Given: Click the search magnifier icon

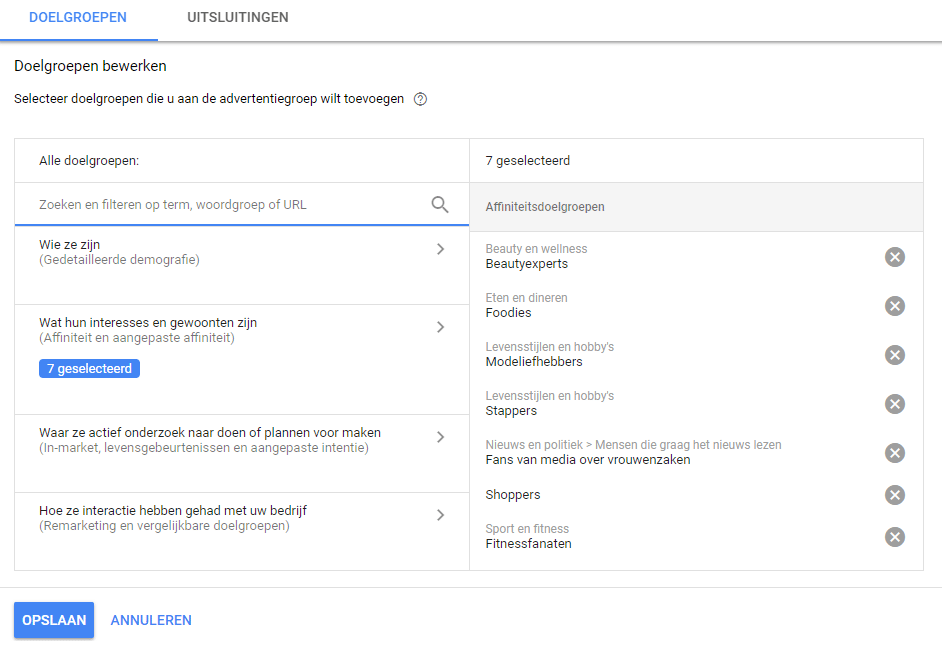Looking at the screenshot, I should click(440, 204).
